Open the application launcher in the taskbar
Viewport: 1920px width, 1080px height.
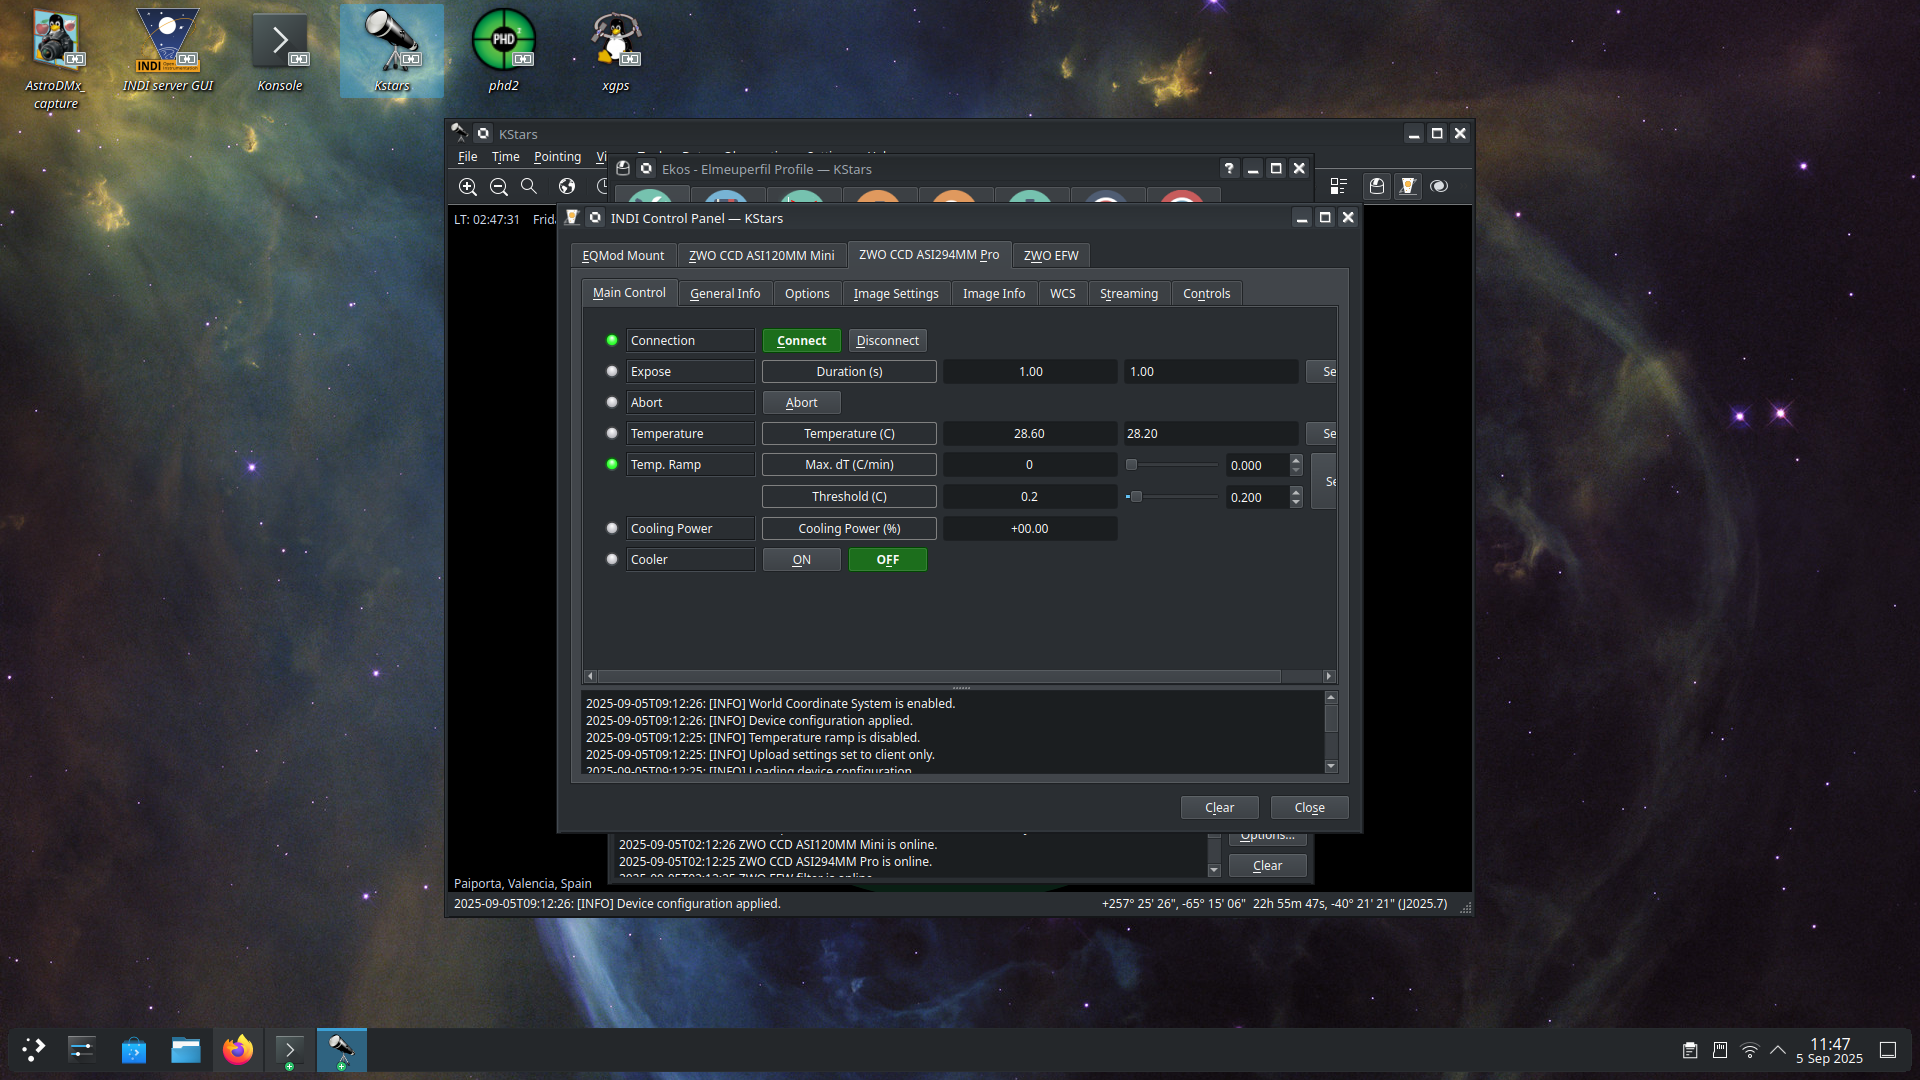(x=33, y=1050)
